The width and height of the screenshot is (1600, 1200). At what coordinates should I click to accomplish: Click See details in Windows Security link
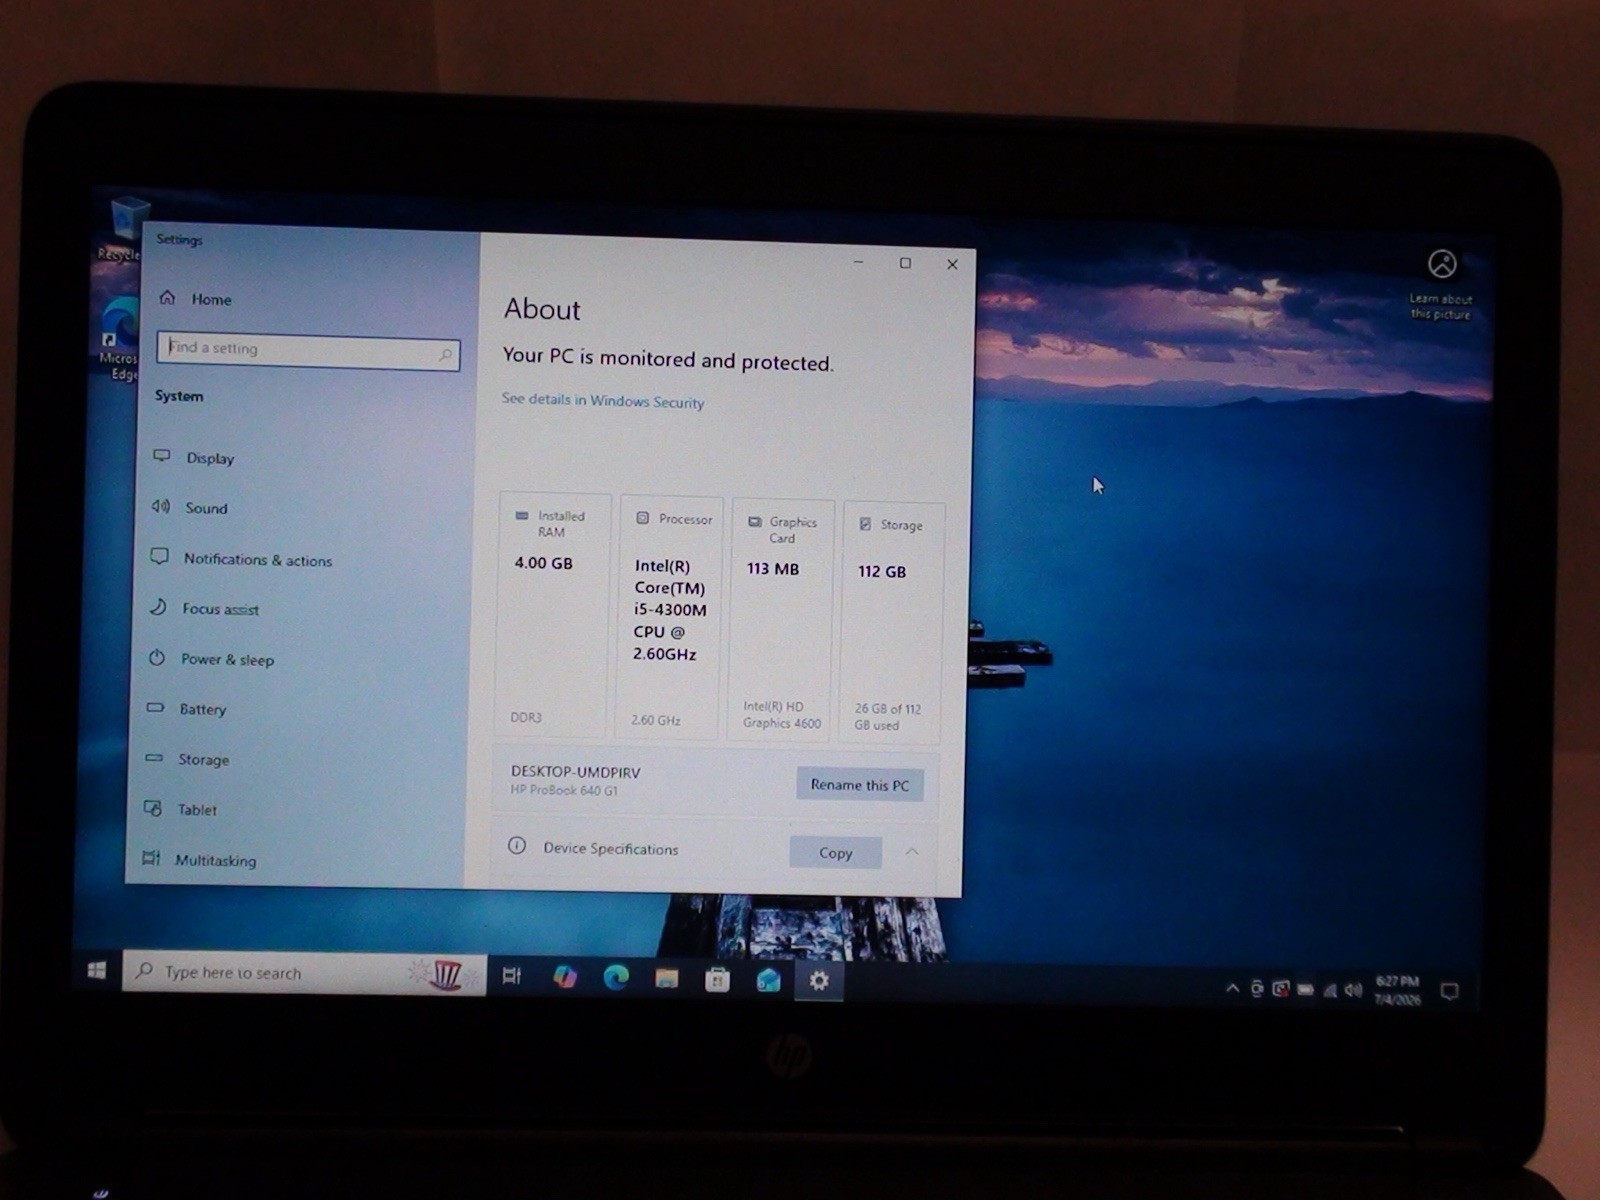coord(603,400)
